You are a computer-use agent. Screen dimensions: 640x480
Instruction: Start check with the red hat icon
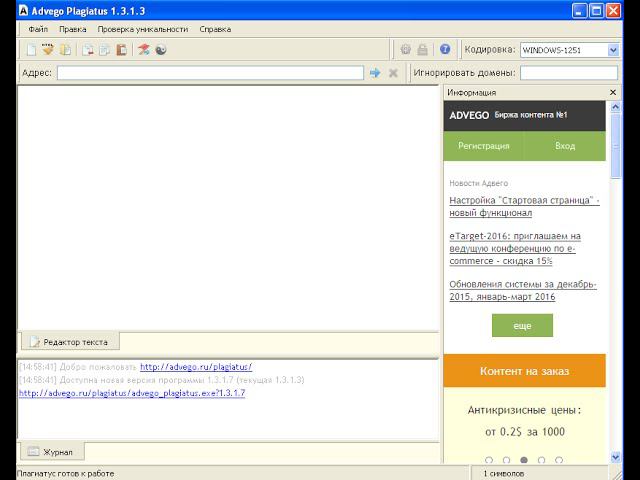pos(144,50)
